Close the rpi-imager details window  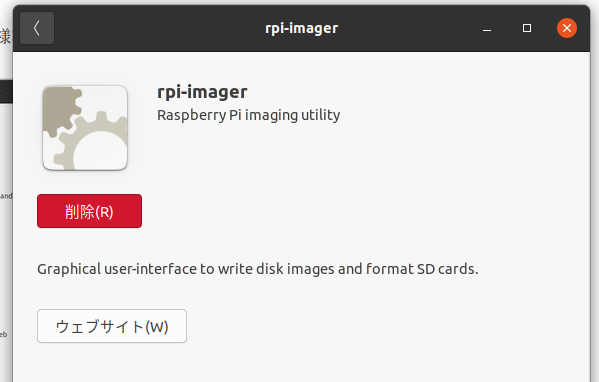[567, 28]
